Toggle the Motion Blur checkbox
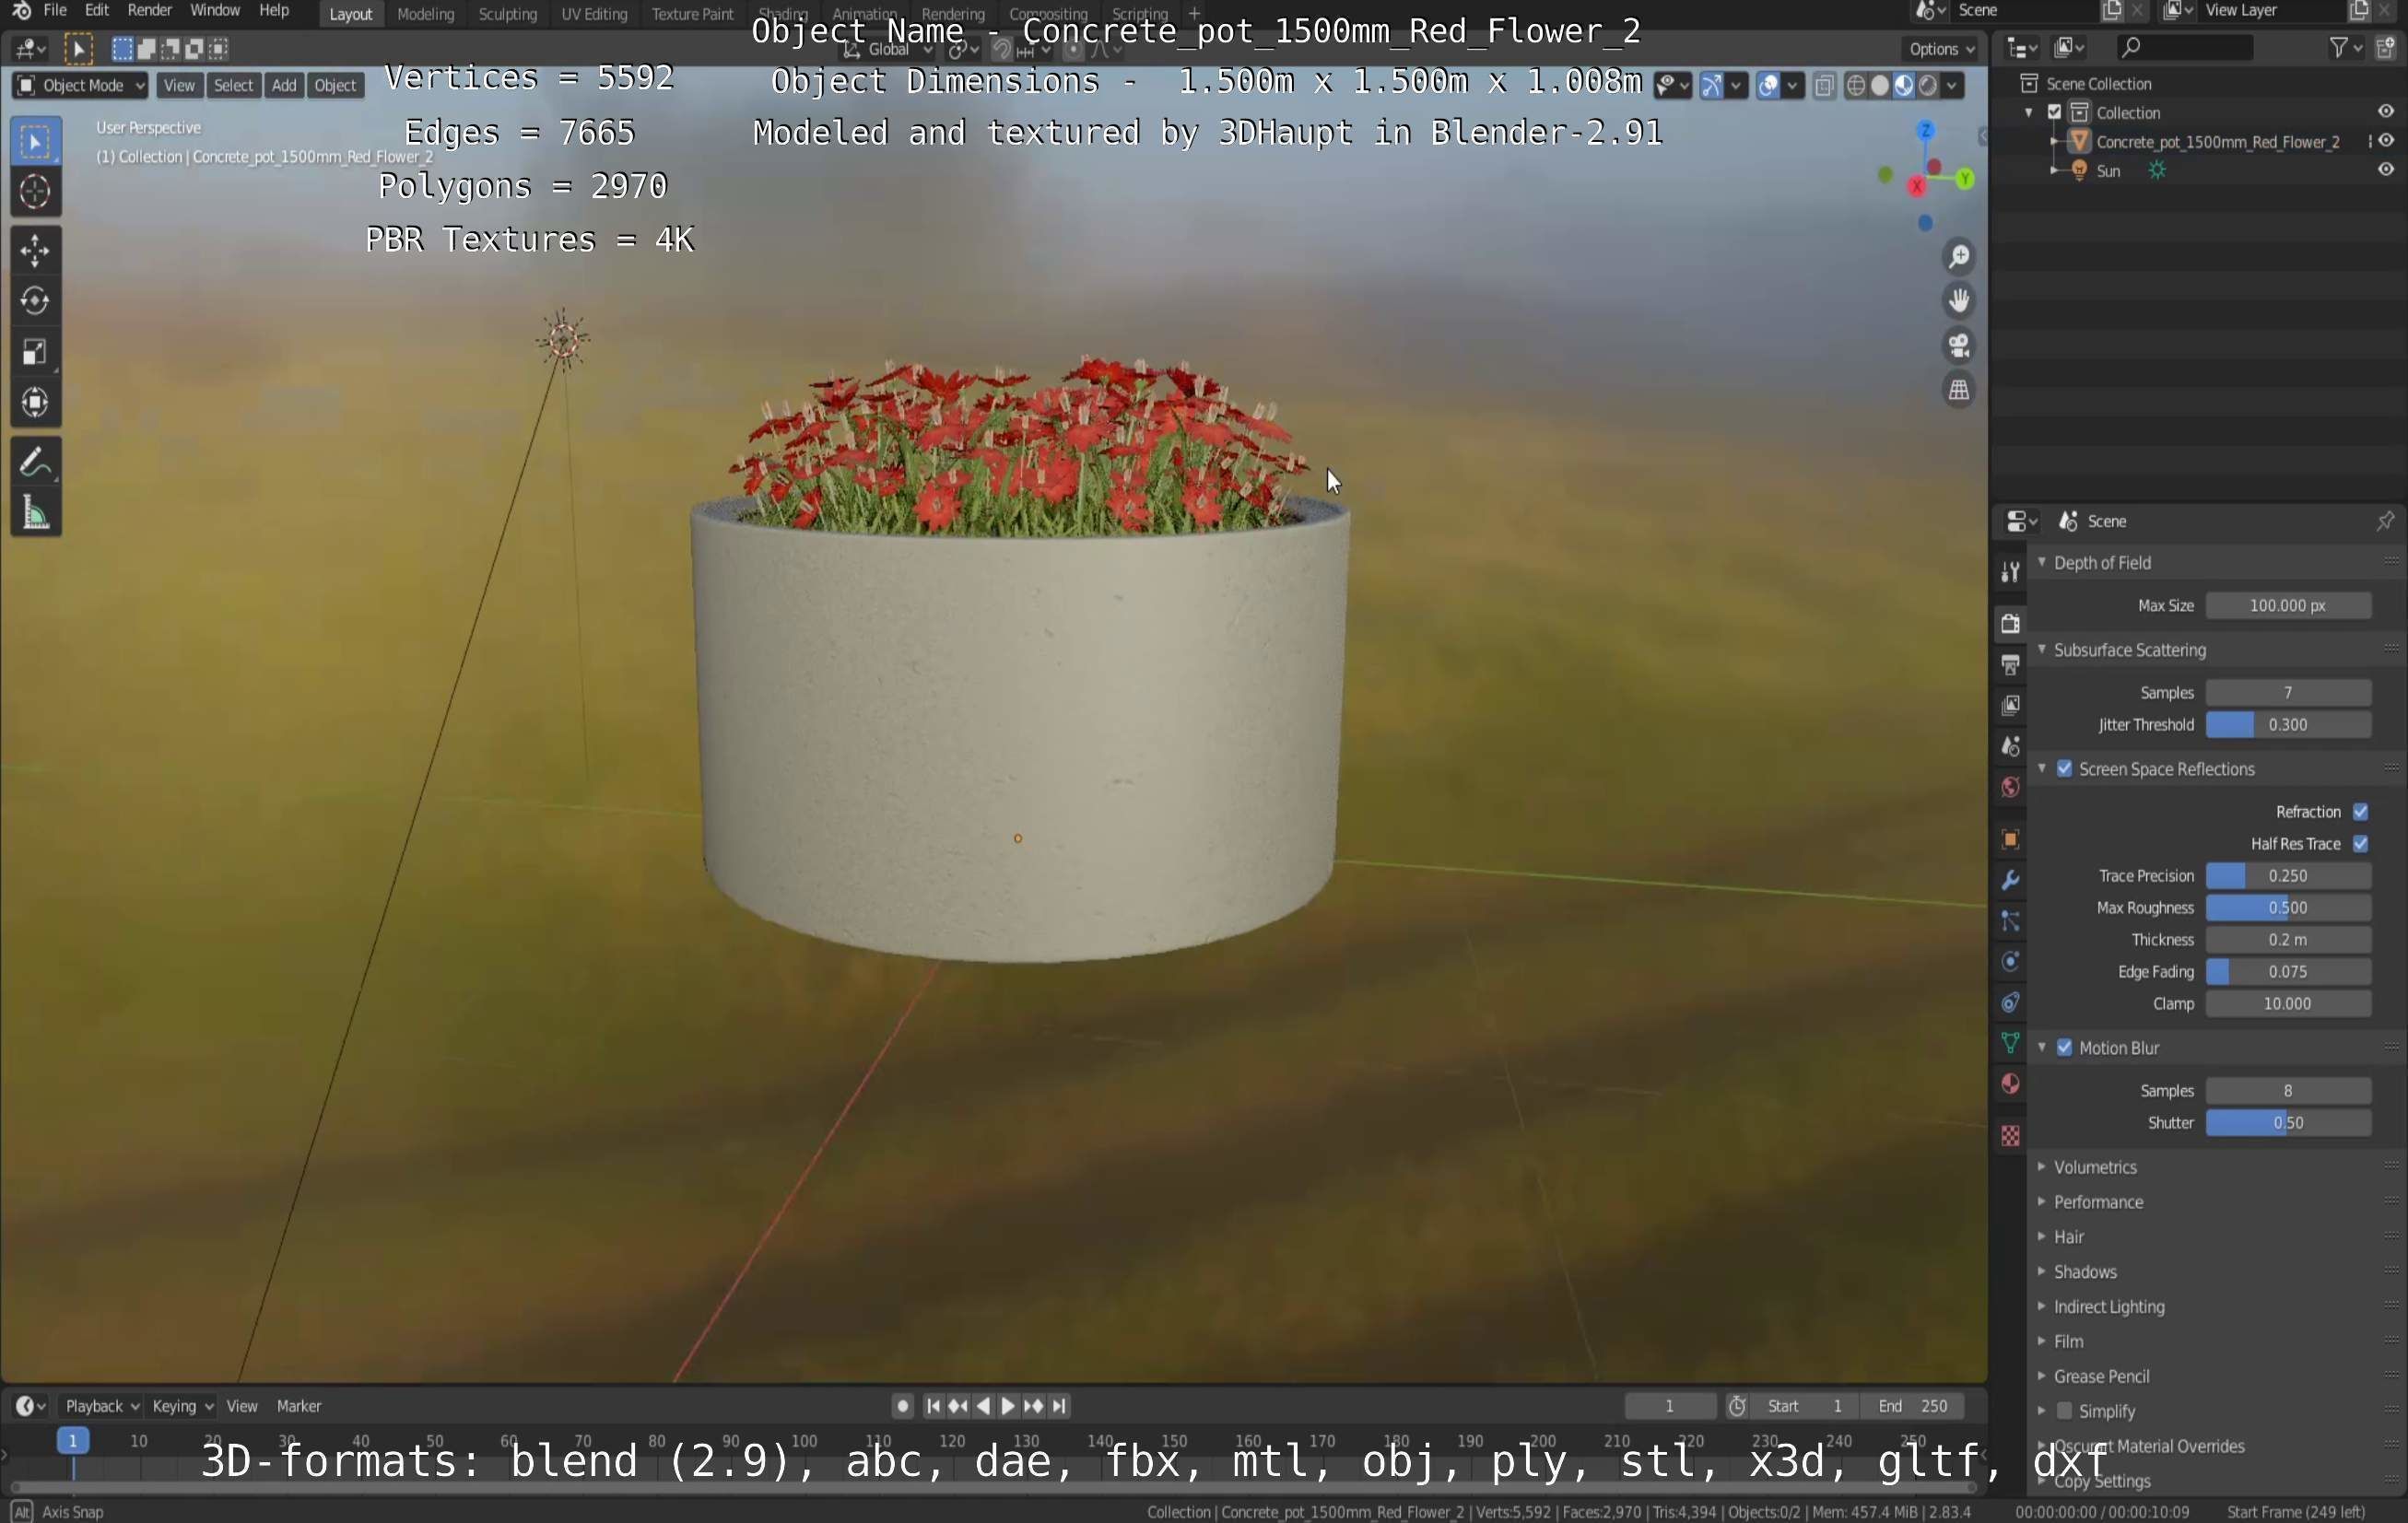This screenshot has height=1523, width=2408. pos(2064,1048)
